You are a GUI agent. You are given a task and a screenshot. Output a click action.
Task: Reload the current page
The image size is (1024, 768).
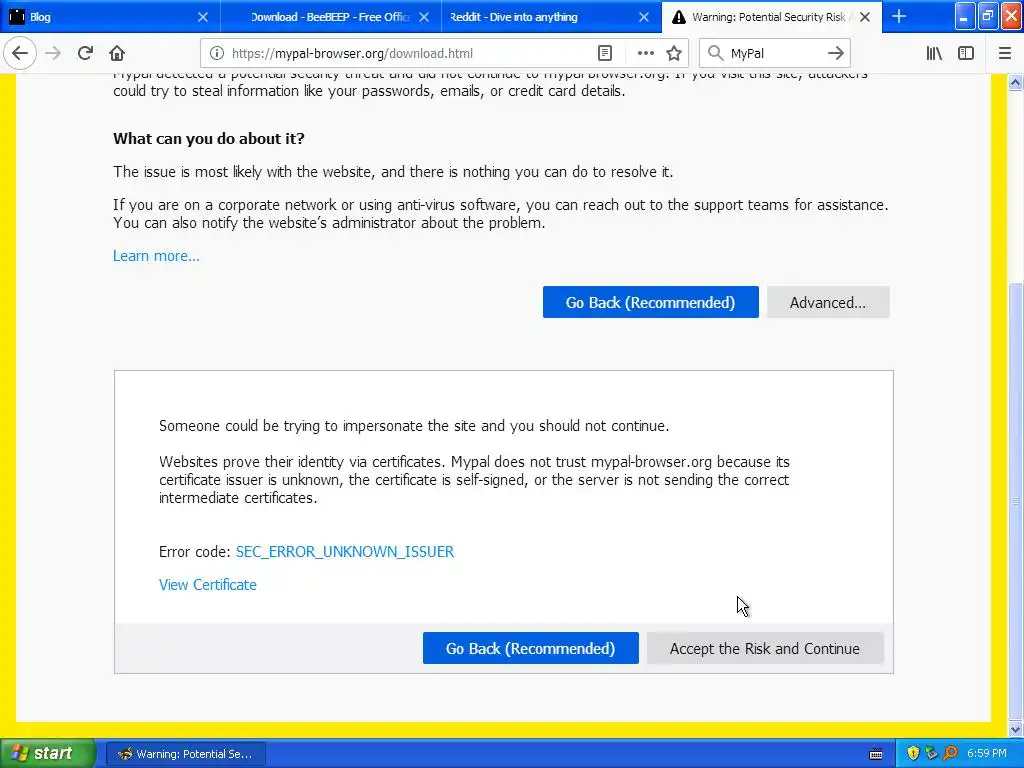(85, 53)
